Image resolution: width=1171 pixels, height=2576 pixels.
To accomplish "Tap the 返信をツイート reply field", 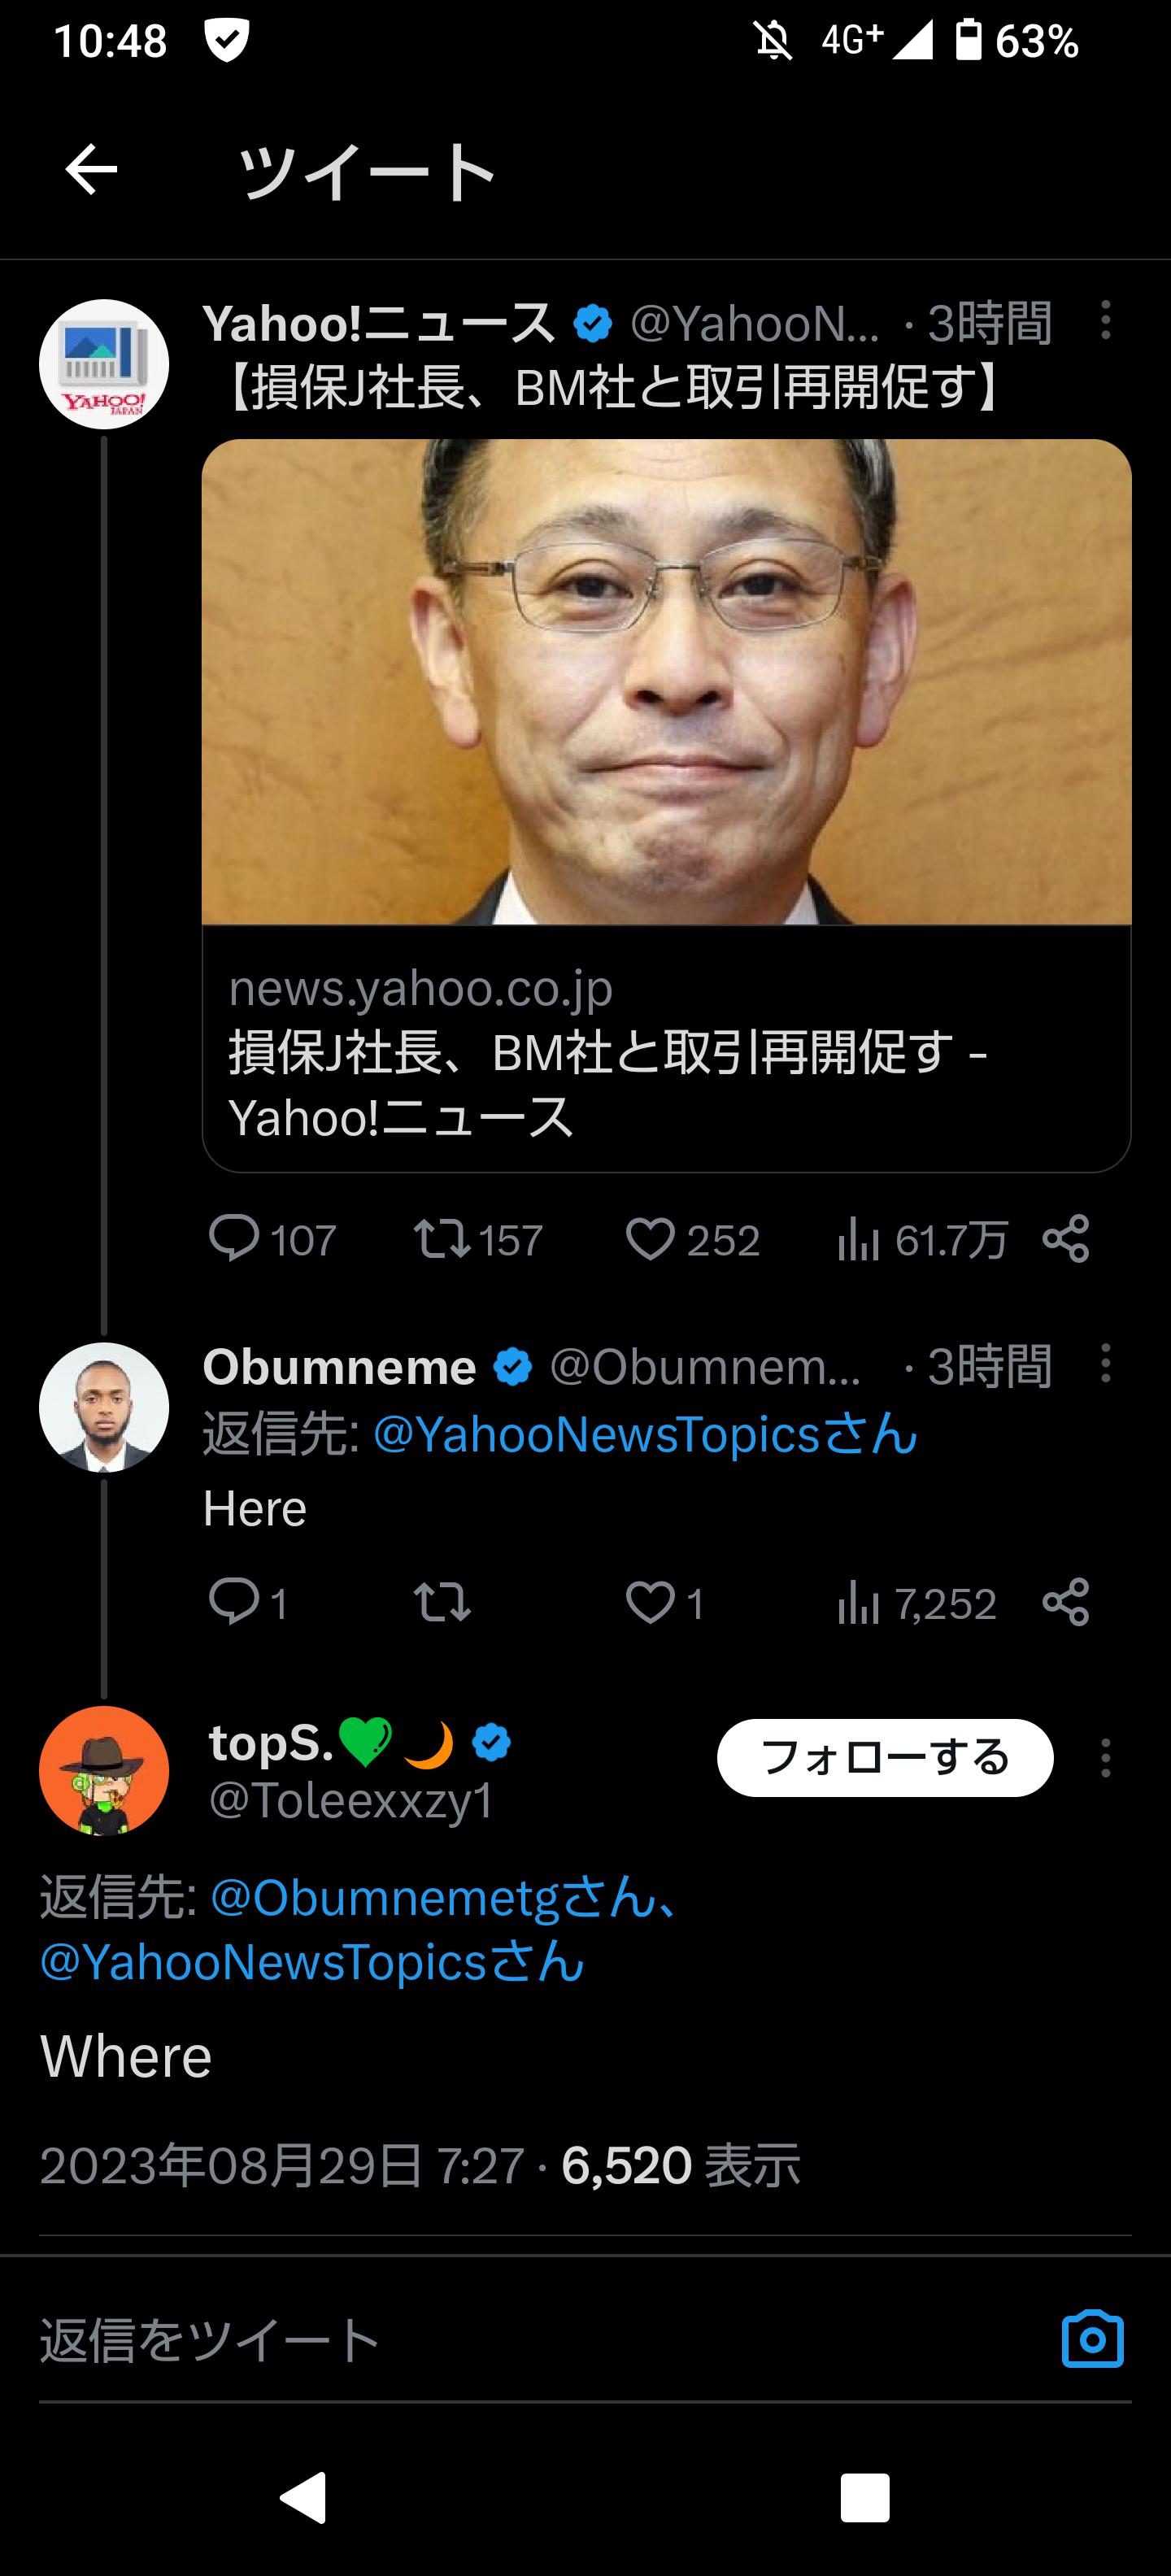I will [x=500, y=2340].
